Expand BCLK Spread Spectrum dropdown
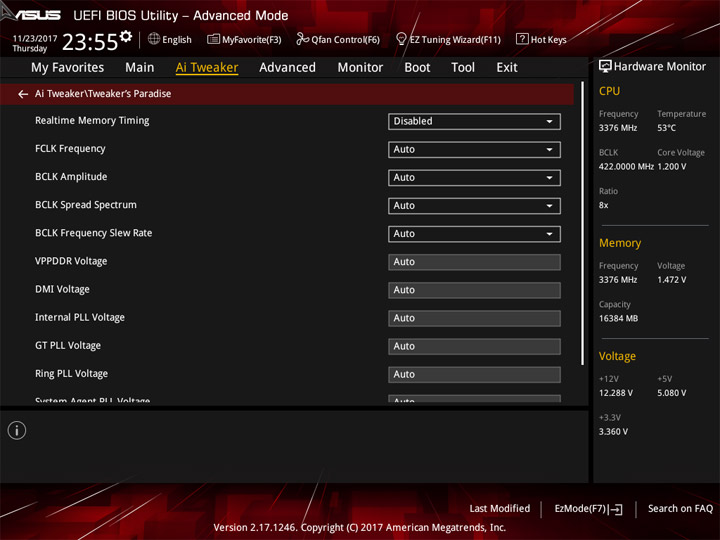The height and width of the screenshot is (540, 720). coord(474,206)
